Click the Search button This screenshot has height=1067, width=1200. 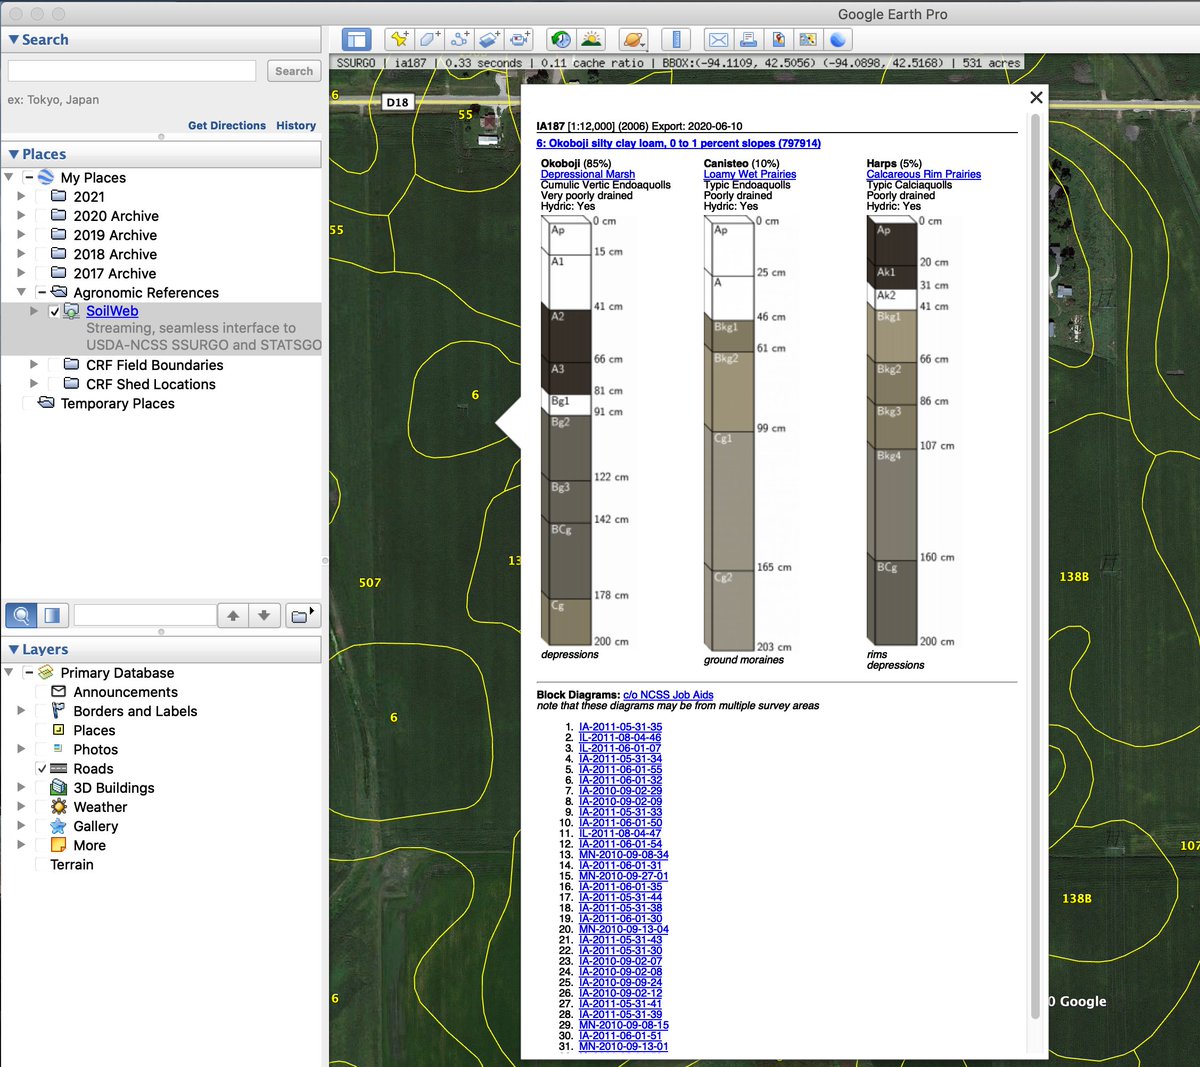pos(294,71)
